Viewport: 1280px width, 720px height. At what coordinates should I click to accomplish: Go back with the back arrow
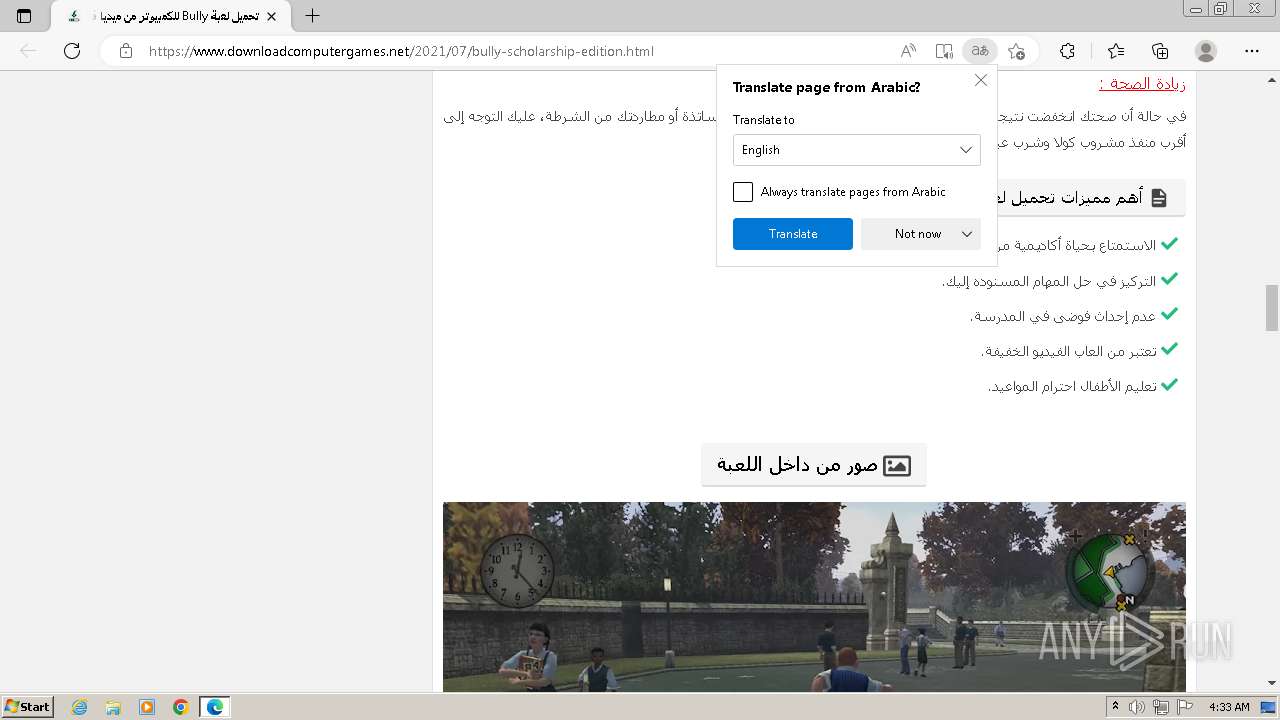tap(28, 51)
